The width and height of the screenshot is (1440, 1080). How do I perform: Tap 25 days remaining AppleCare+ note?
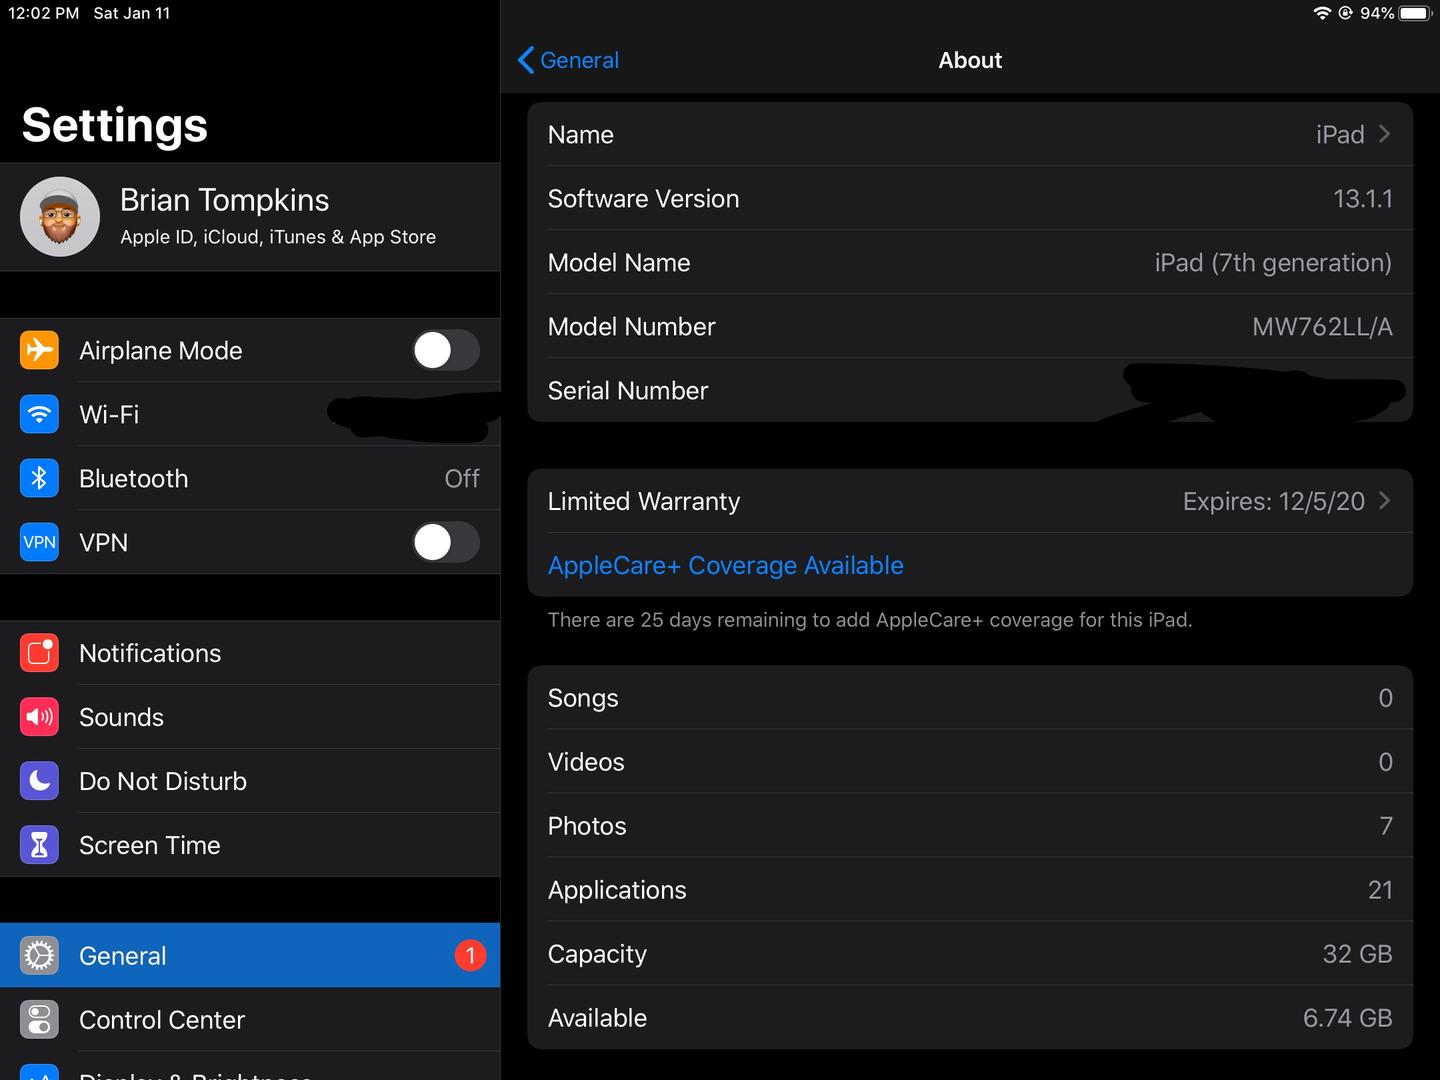[870, 620]
